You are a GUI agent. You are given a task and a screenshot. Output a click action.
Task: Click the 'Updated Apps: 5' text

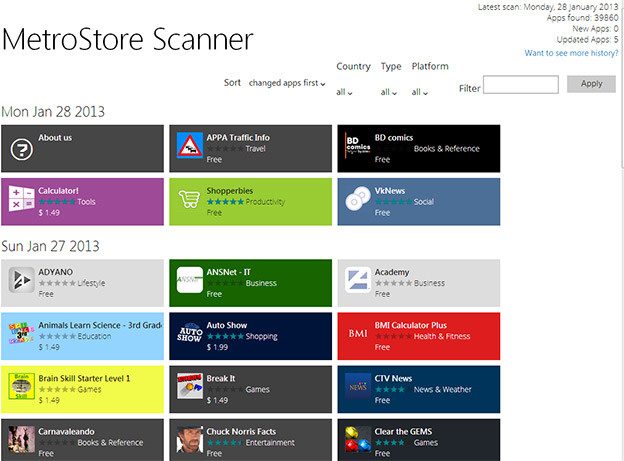(x=587, y=39)
